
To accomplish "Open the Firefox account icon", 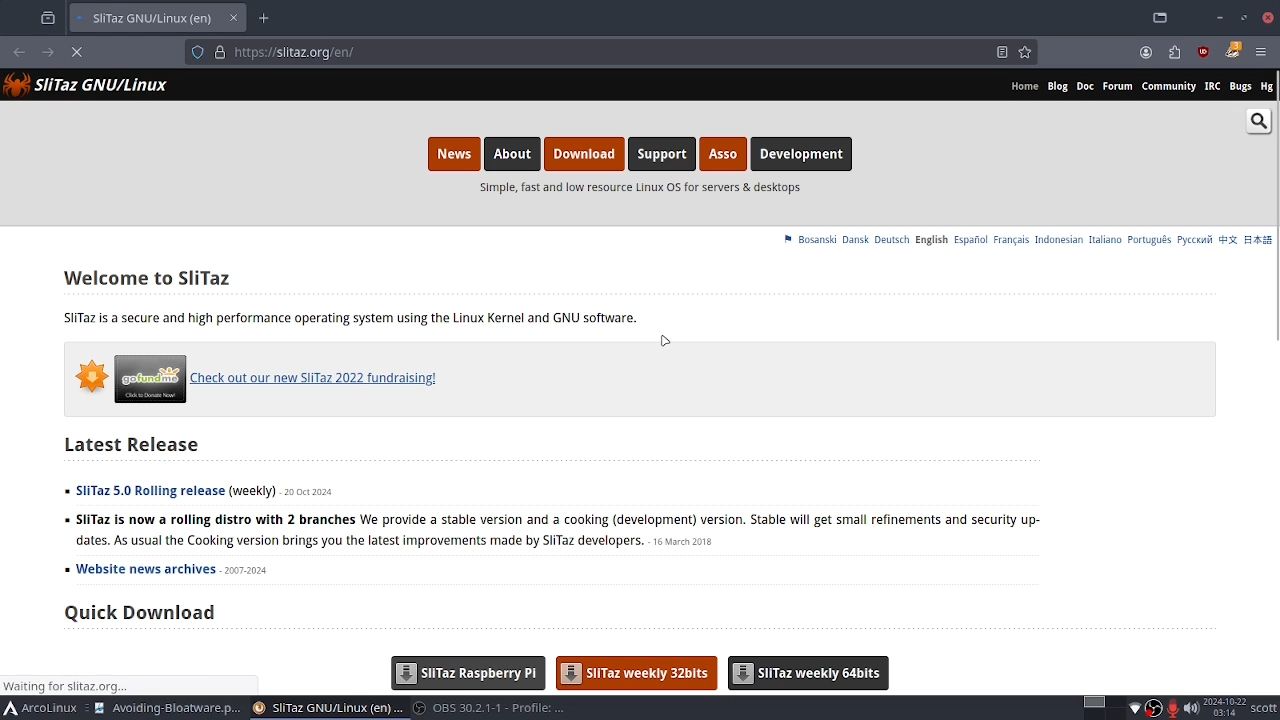I will click(x=1146, y=52).
